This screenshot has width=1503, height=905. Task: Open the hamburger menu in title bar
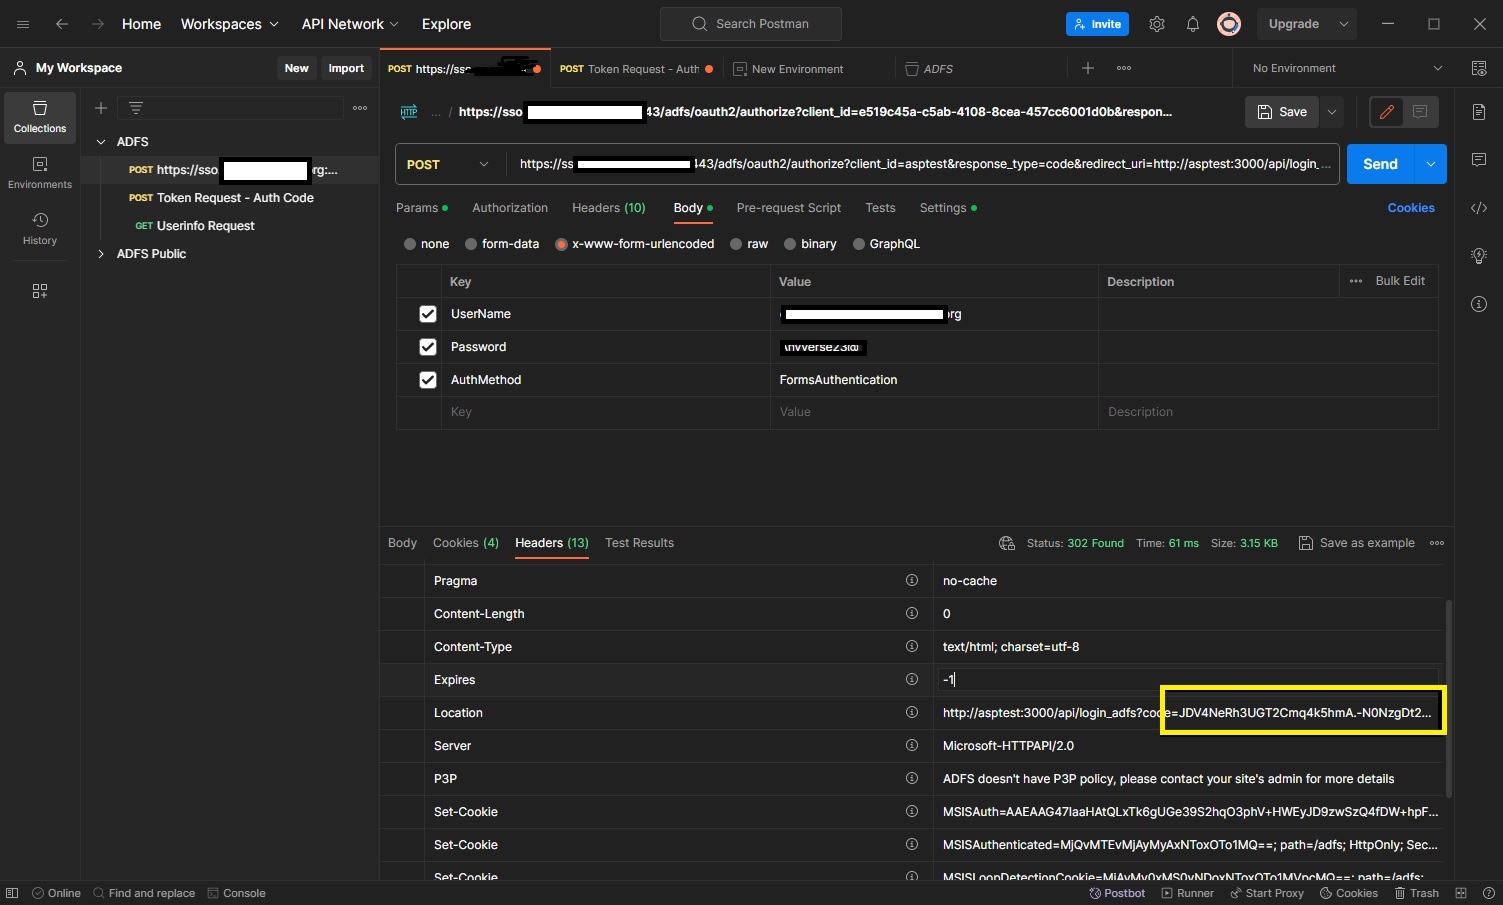(x=23, y=24)
